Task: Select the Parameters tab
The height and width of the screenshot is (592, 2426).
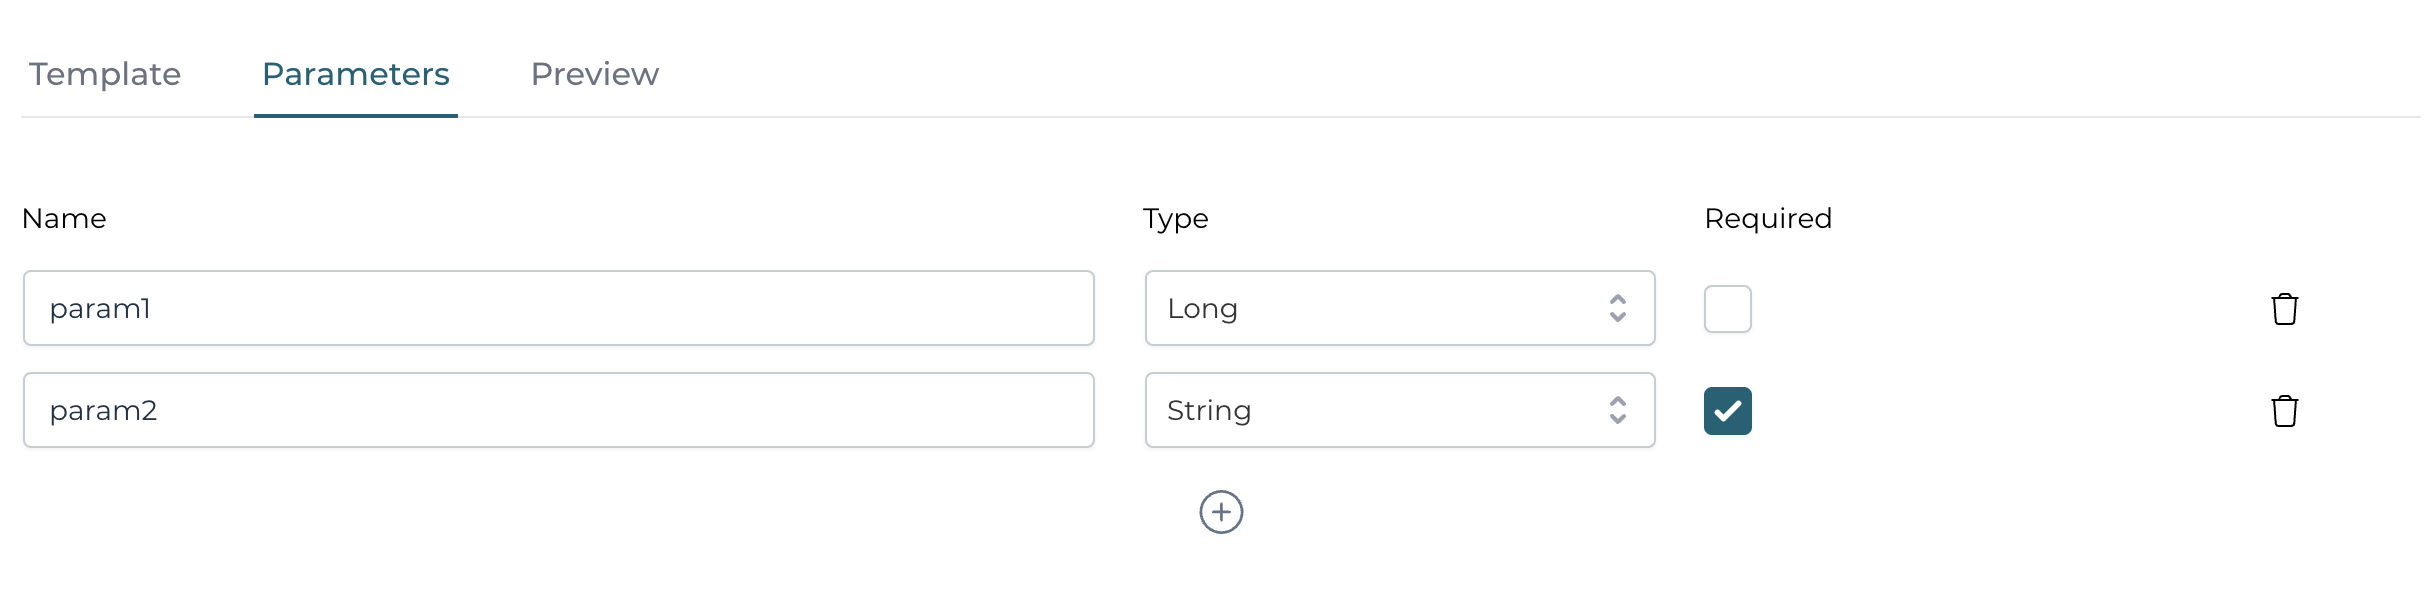Action: tap(355, 74)
